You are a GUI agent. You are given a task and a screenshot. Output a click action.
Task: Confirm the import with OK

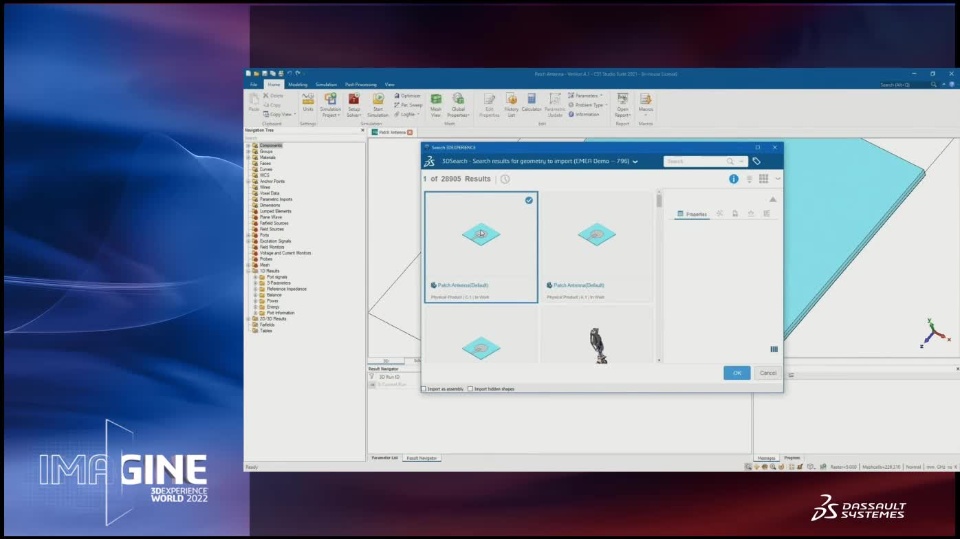[737, 373]
